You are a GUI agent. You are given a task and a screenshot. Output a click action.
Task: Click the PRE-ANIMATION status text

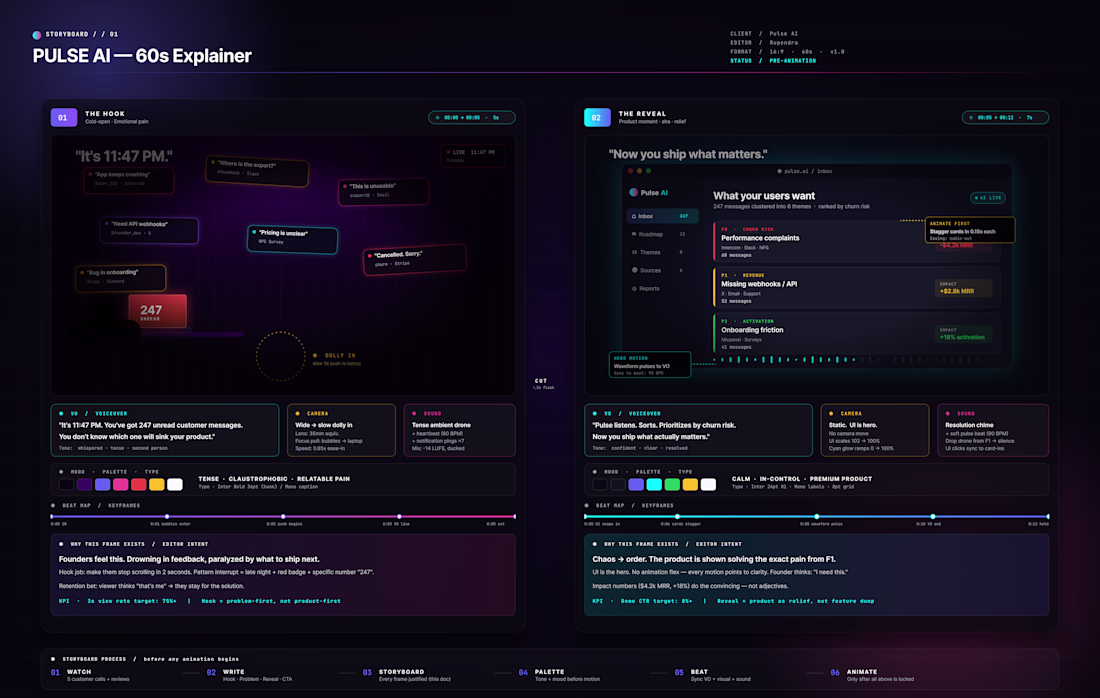793,61
